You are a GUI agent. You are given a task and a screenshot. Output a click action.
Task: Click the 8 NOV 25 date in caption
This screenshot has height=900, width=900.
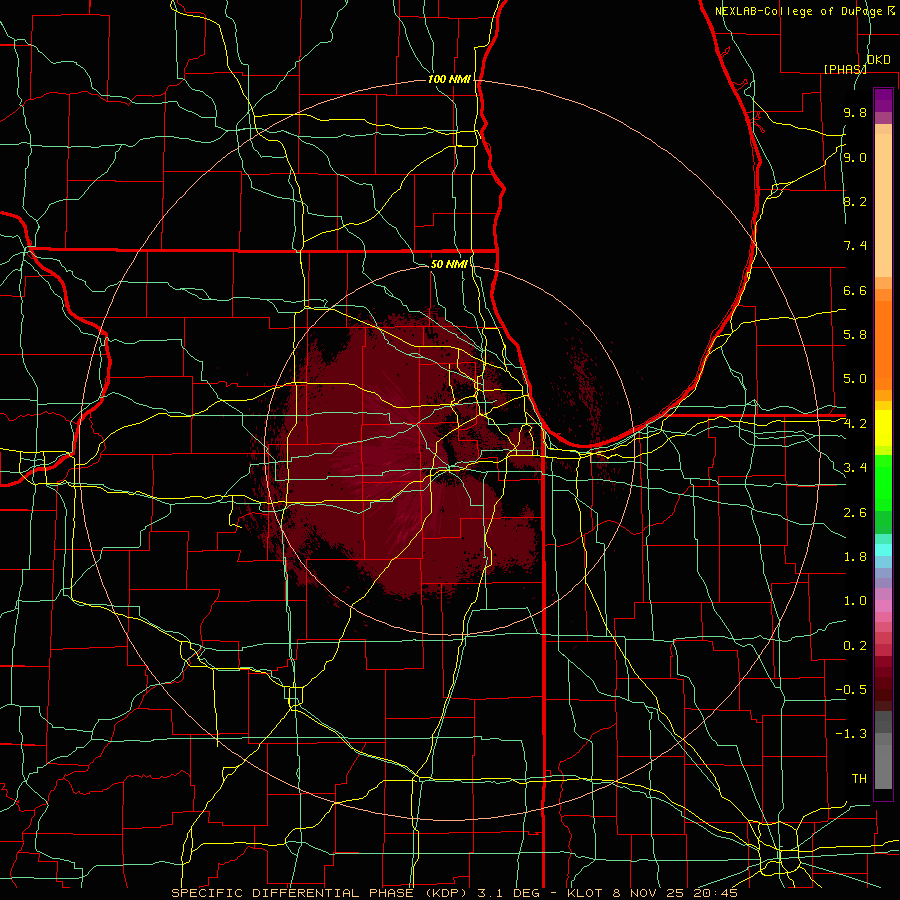[650, 893]
